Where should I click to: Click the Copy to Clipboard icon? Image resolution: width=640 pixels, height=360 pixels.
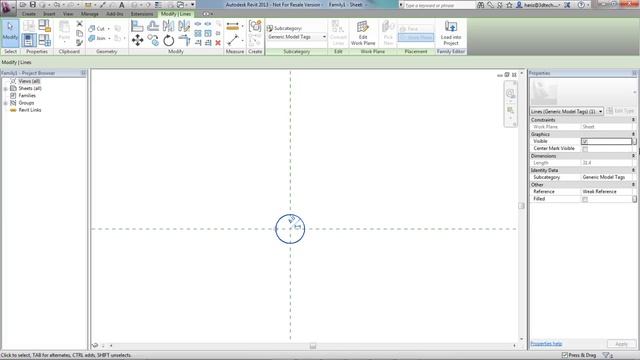pyautogui.click(x=80, y=33)
